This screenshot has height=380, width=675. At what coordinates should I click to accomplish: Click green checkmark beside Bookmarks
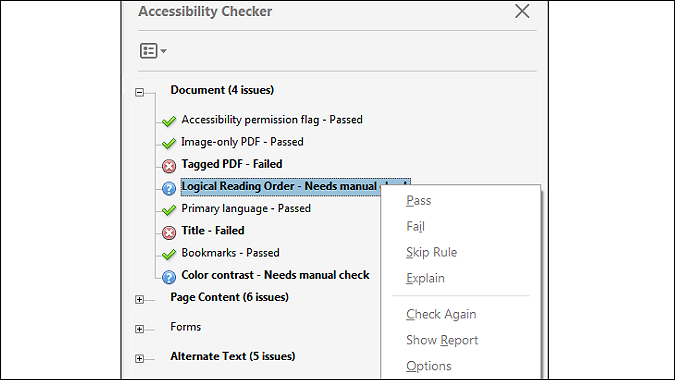click(169, 254)
